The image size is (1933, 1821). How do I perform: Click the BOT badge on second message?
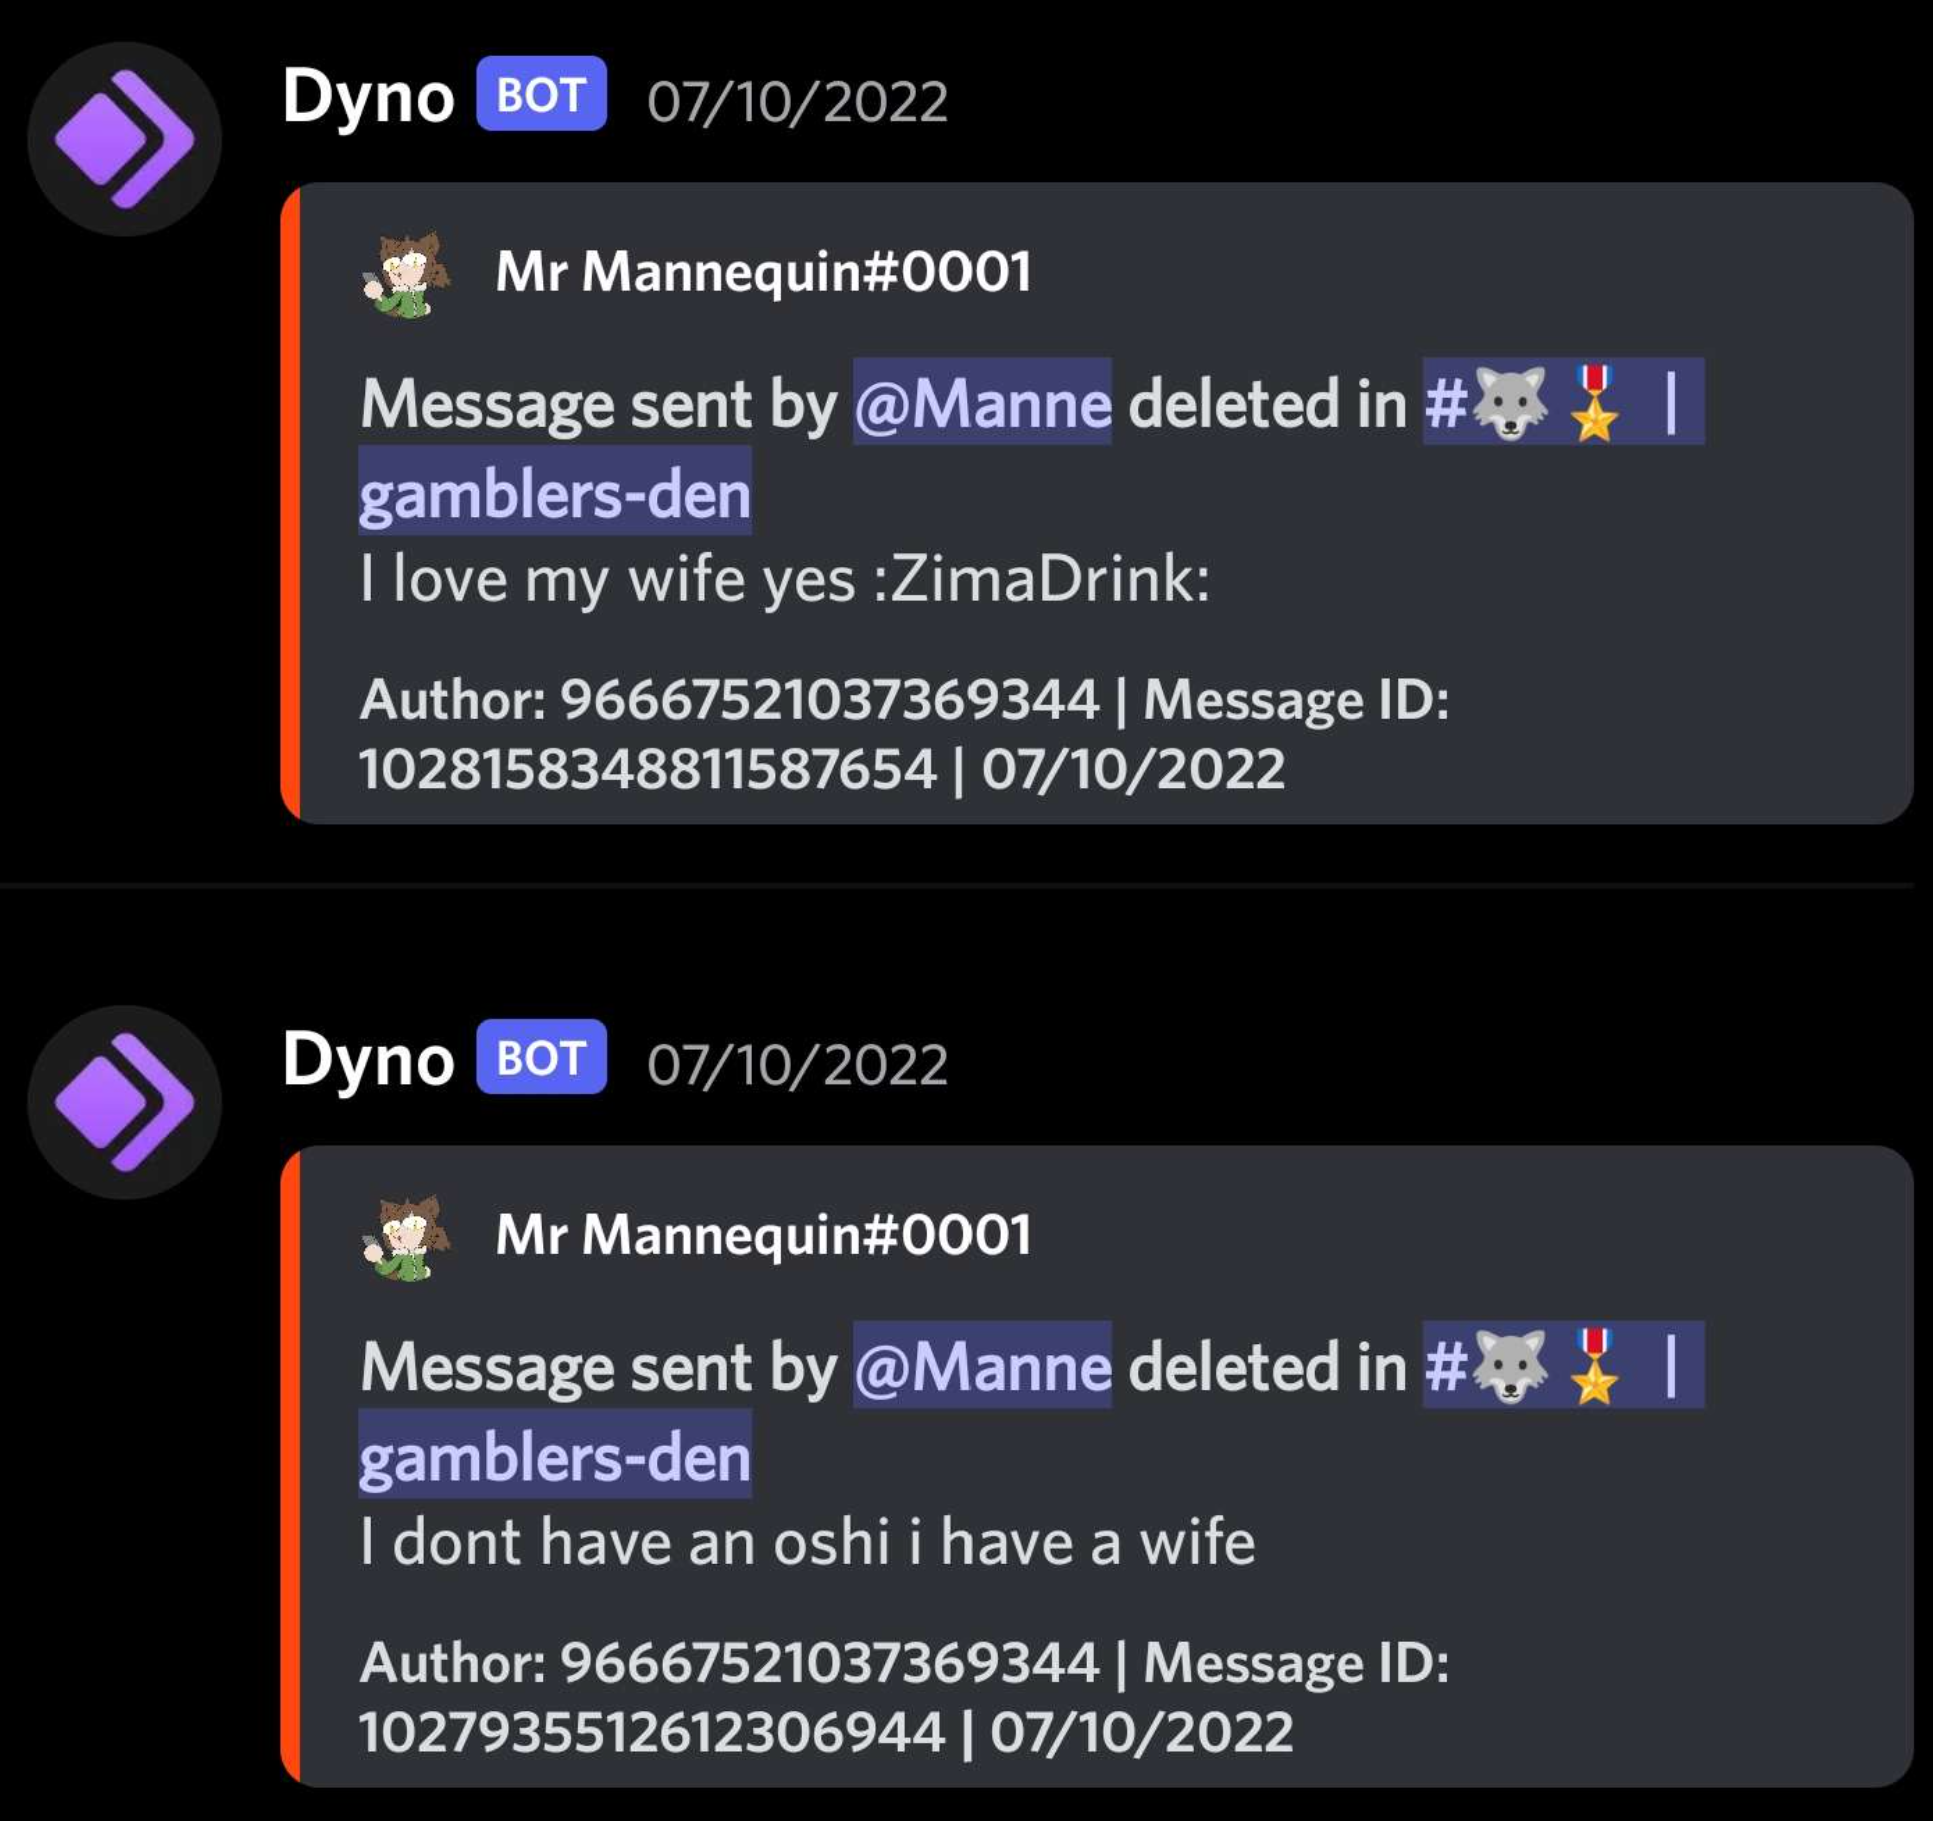[x=541, y=1057]
